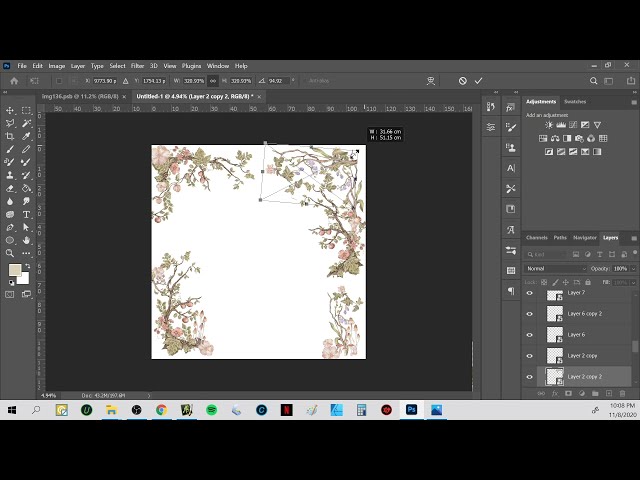The height and width of the screenshot is (480, 640).
Task: Open the workspace switcher dropdown
Action: pos(609,81)
